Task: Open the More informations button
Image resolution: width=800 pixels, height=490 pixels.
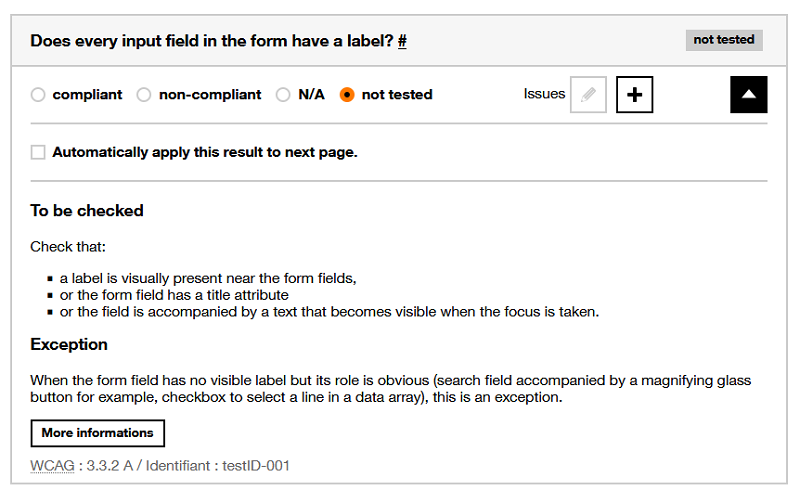Action: point(97,433)
